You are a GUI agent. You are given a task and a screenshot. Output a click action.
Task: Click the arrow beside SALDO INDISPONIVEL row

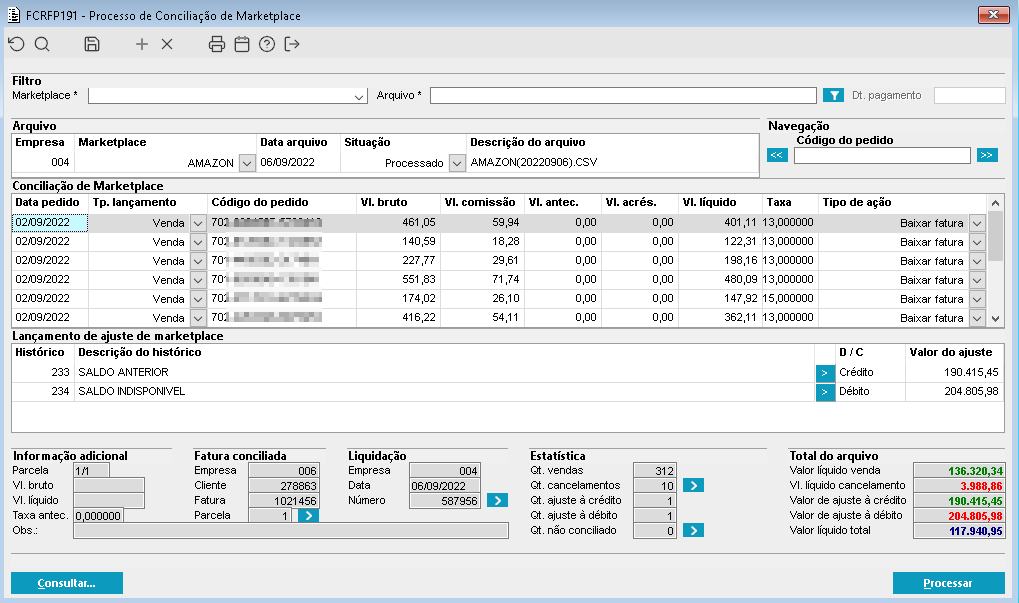pos(825,392)
